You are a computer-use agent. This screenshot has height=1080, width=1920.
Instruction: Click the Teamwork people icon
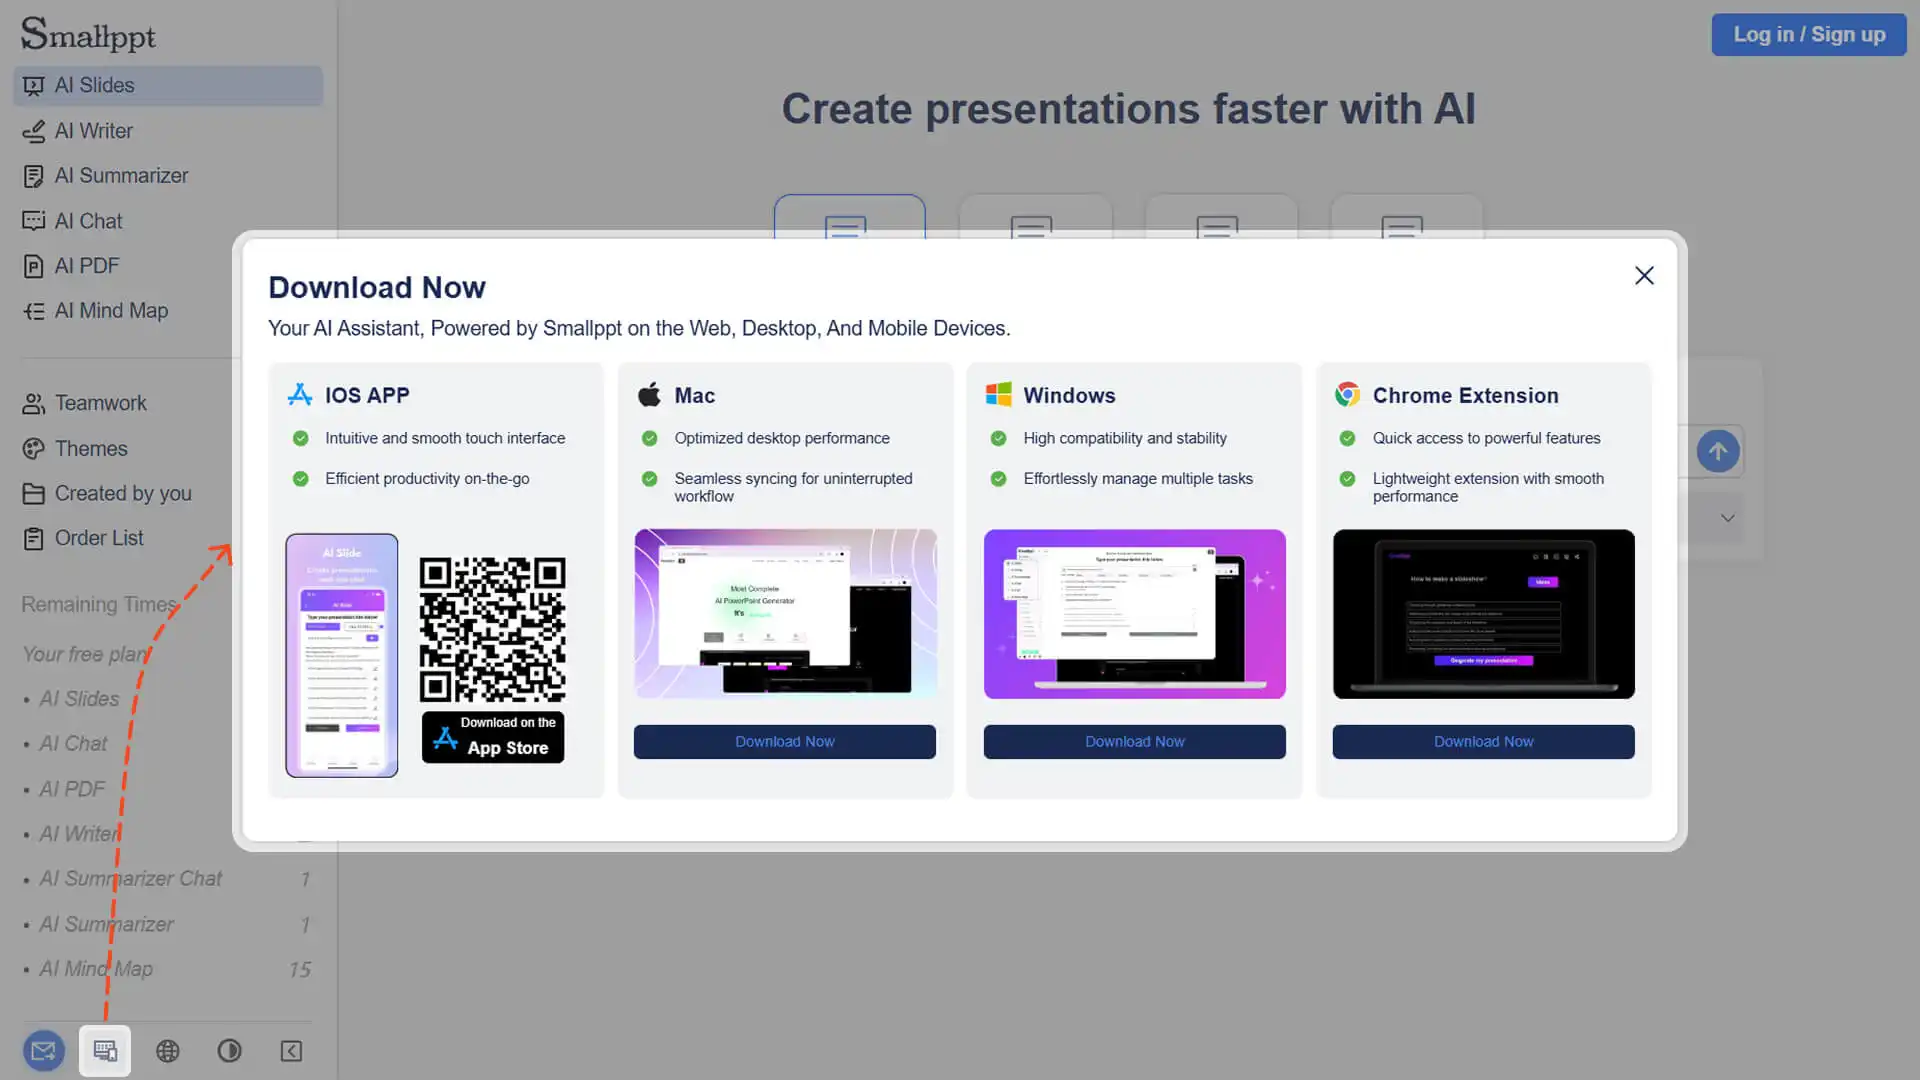click(33, 403)
